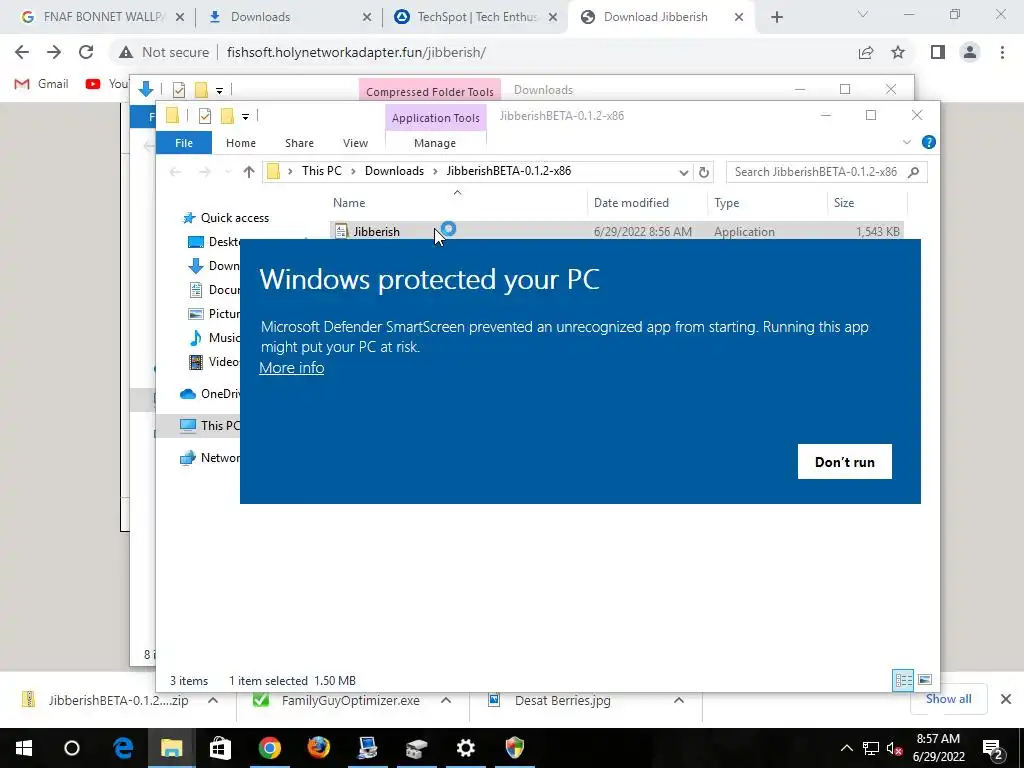Screen dimensions: 1024x768
Task: Select This PC in the address breadcrumb
Action: point(321,171)
